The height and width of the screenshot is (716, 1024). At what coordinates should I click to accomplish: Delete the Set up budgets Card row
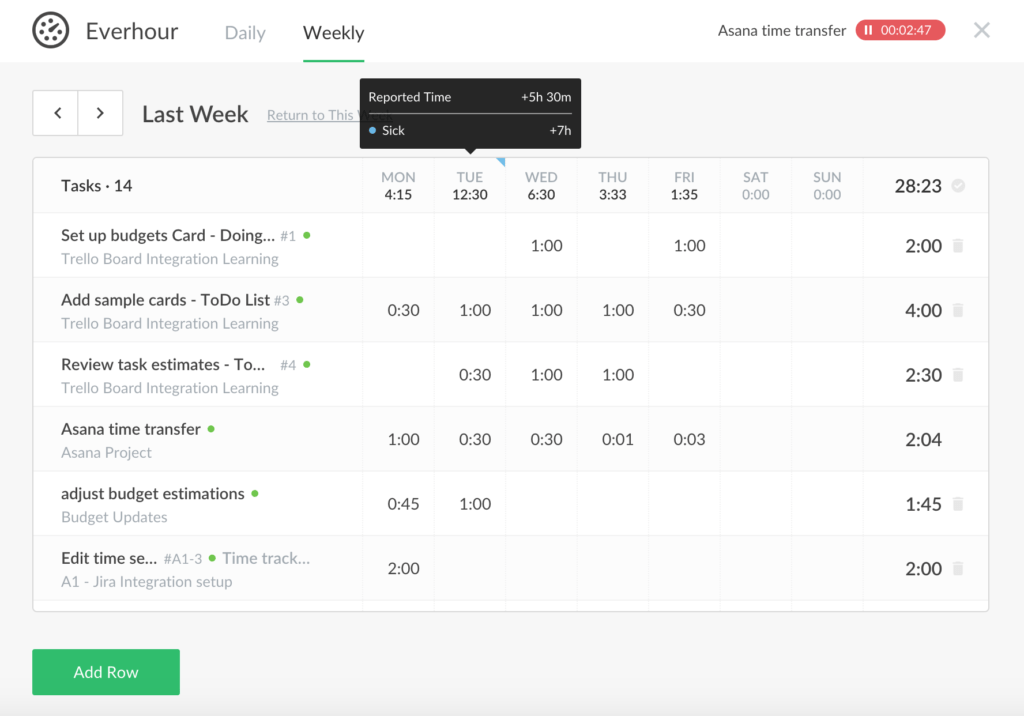coord(958,246)
